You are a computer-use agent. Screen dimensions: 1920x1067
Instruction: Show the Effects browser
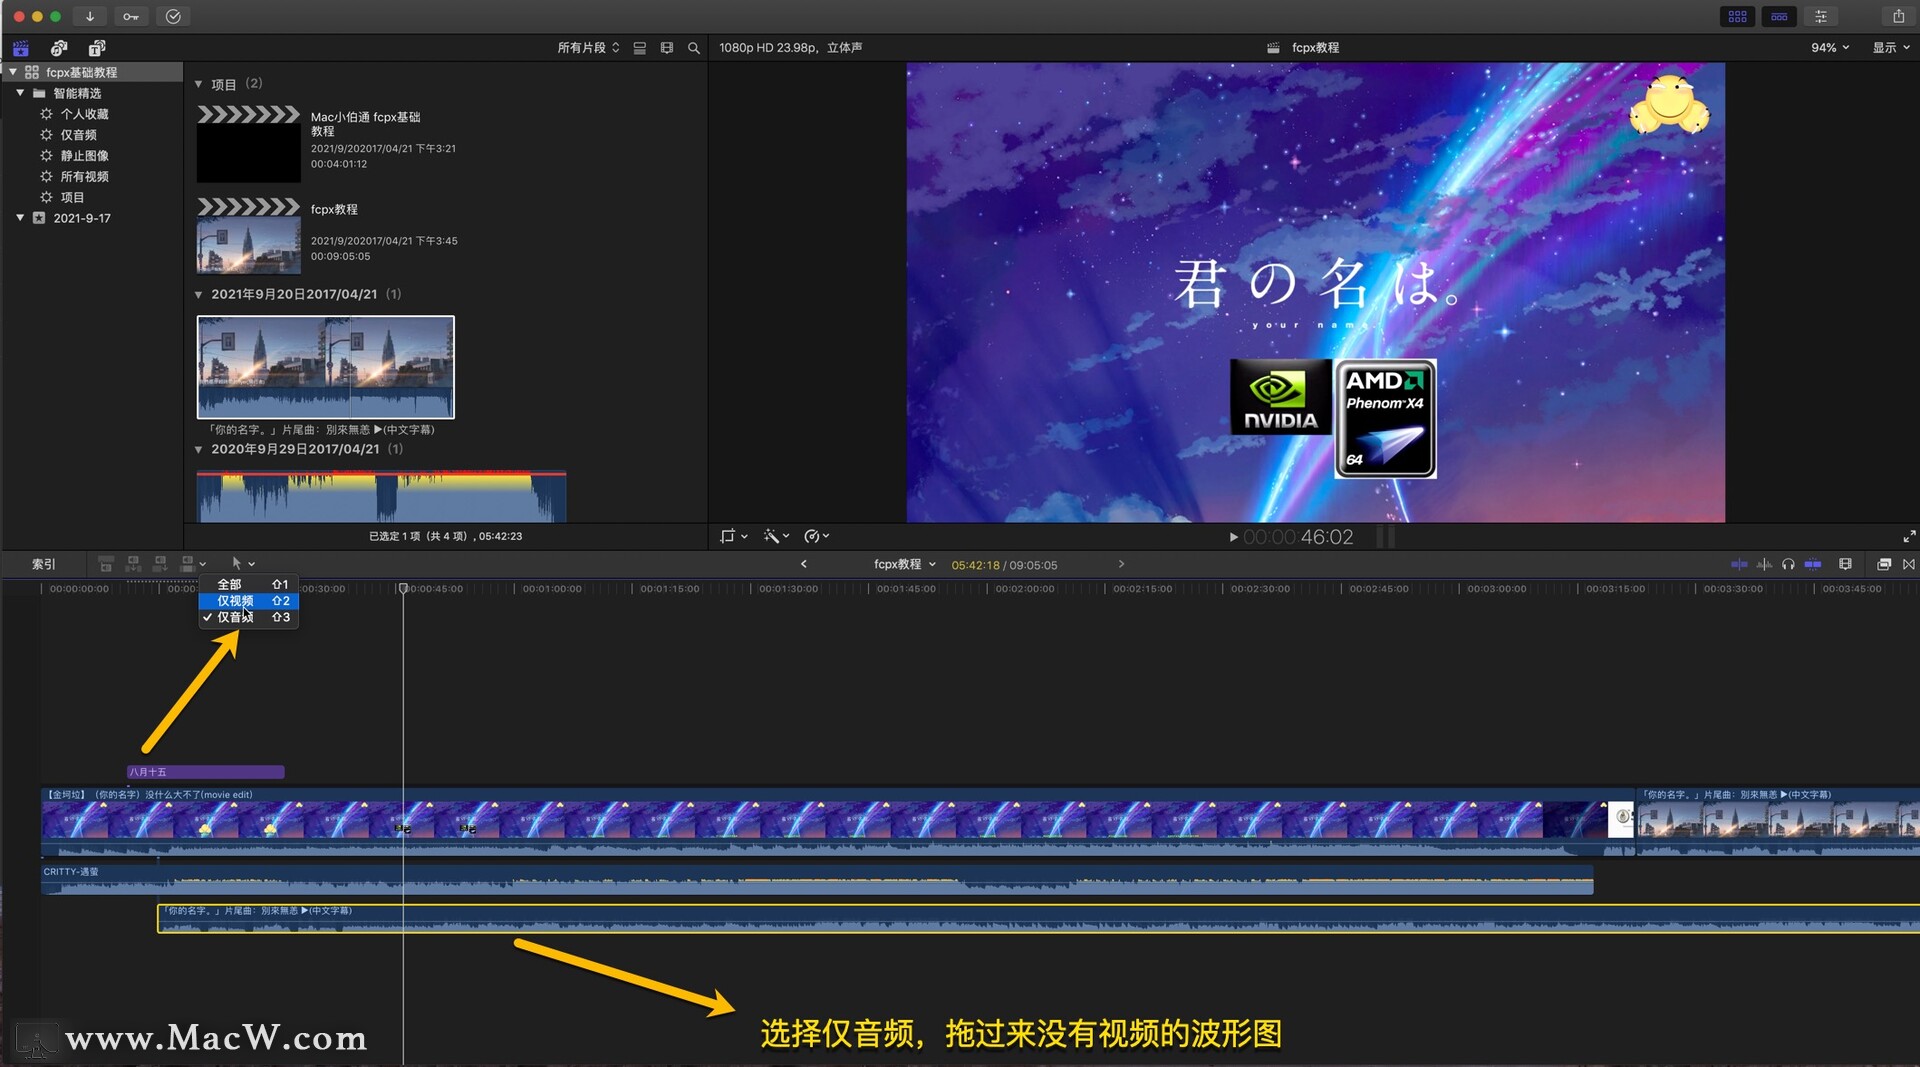pyautogui.click(x=1884, y=565)
